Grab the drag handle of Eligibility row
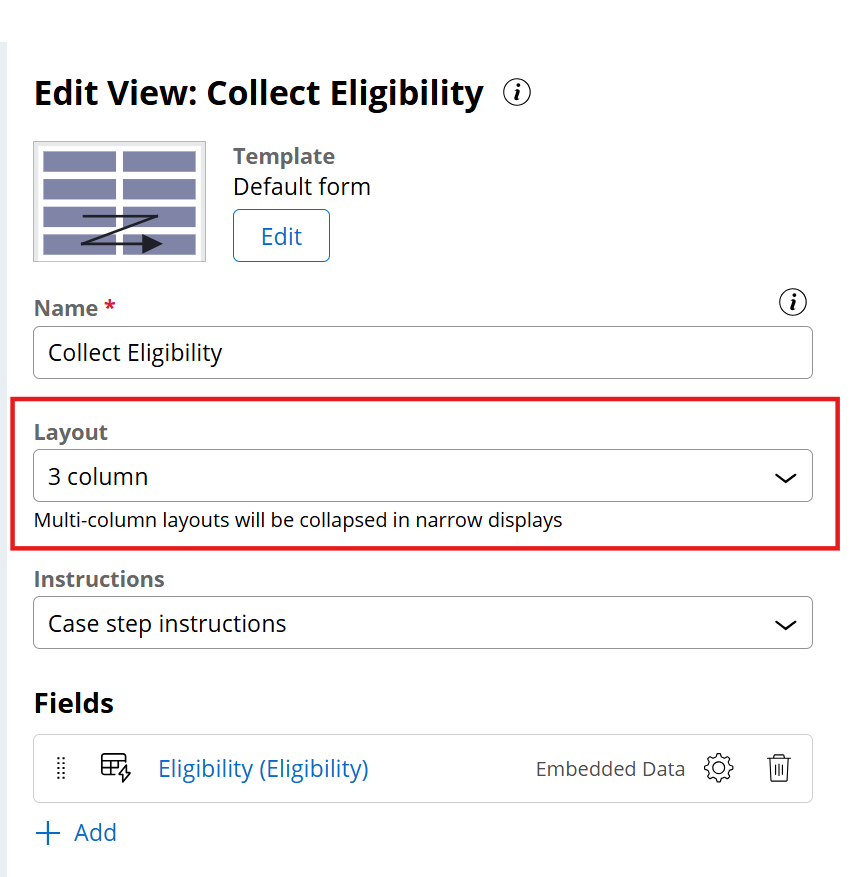 [x=61, y=768]
